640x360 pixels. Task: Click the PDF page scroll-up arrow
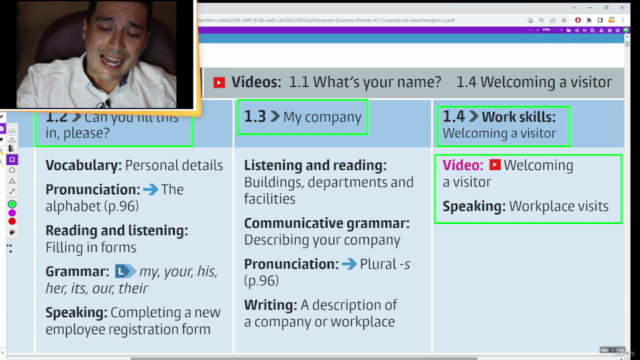(627, 37)
